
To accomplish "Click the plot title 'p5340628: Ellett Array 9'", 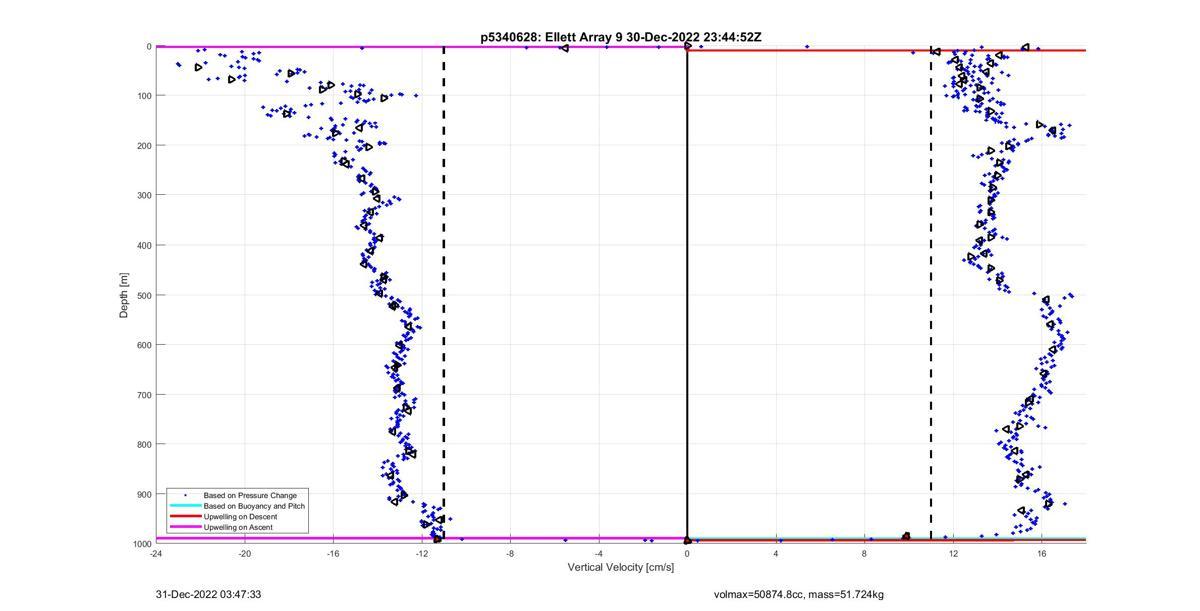I will point(552,37).
